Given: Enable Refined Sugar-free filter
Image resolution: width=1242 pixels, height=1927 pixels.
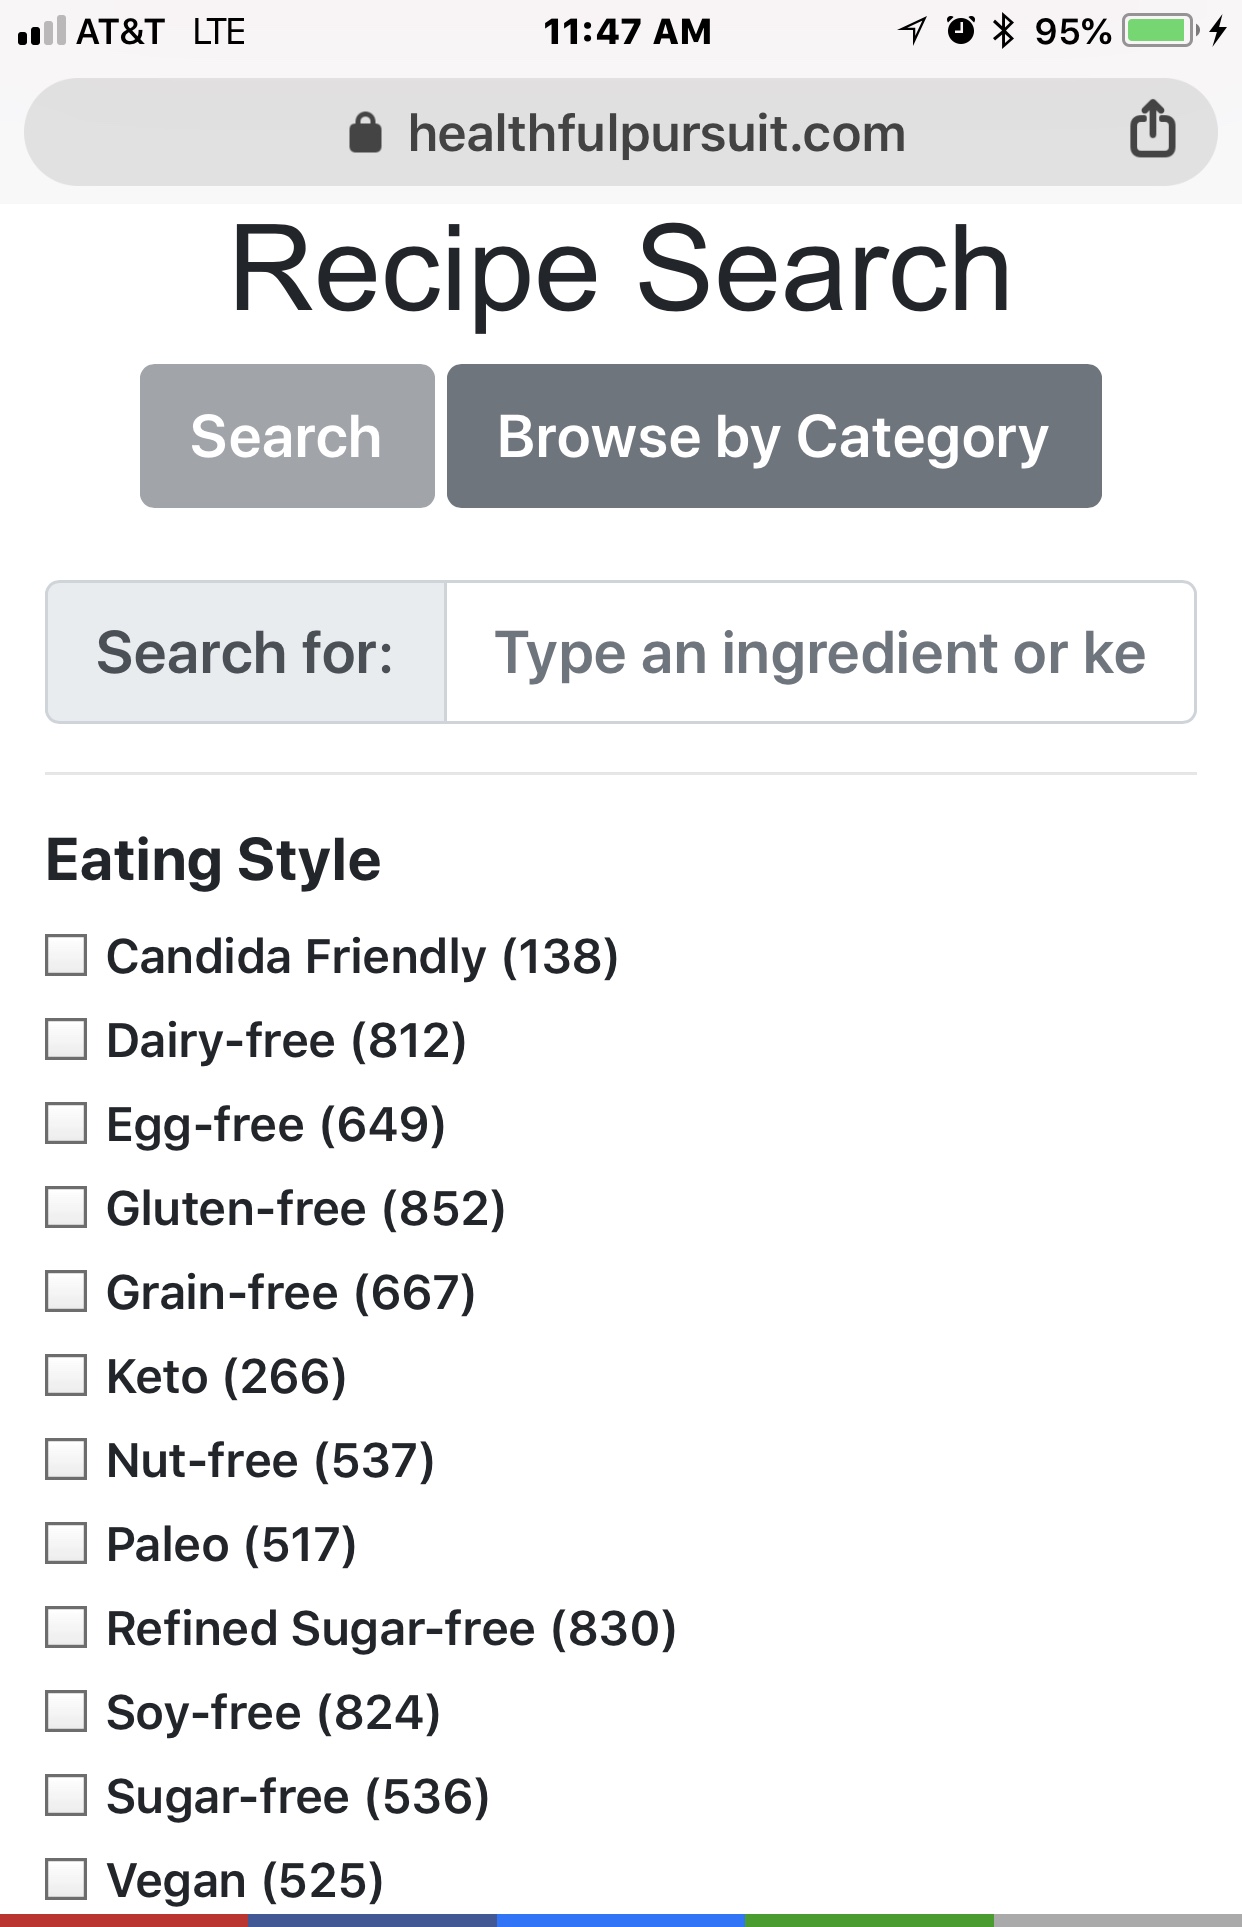Looking at the screenshot, I should [66, 1627].
